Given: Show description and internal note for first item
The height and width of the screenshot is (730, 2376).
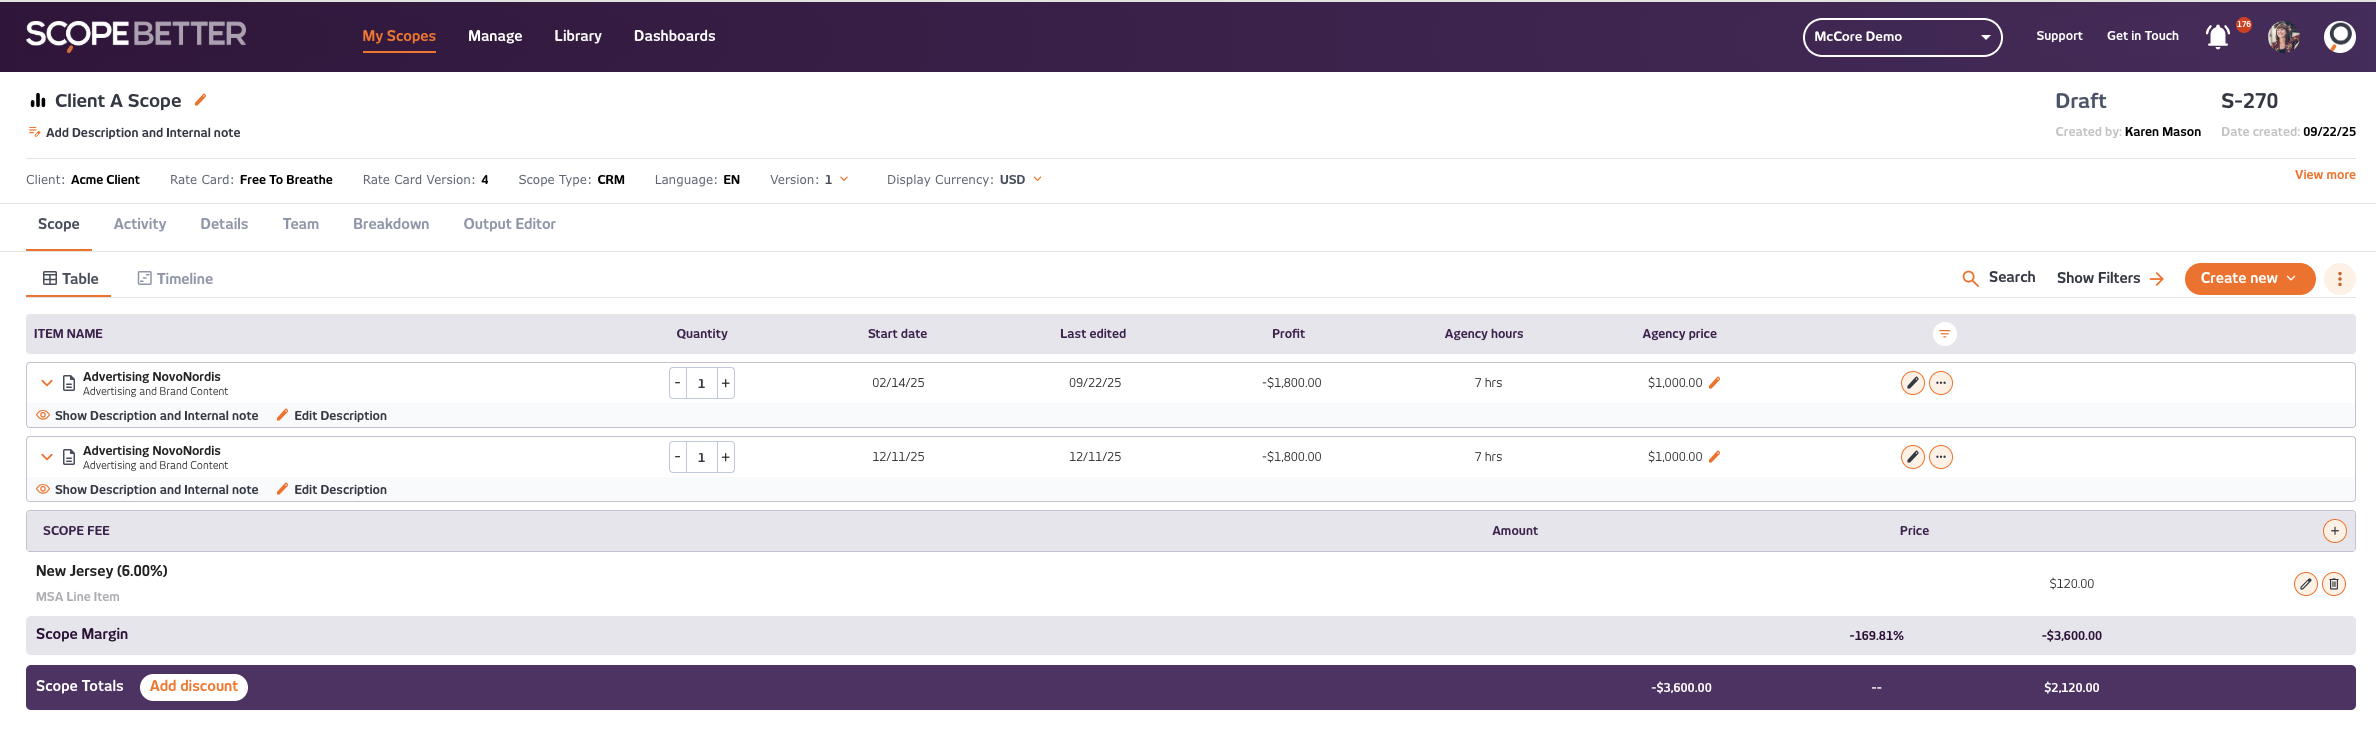Looking at the screenshot, I should pos(147,416).
